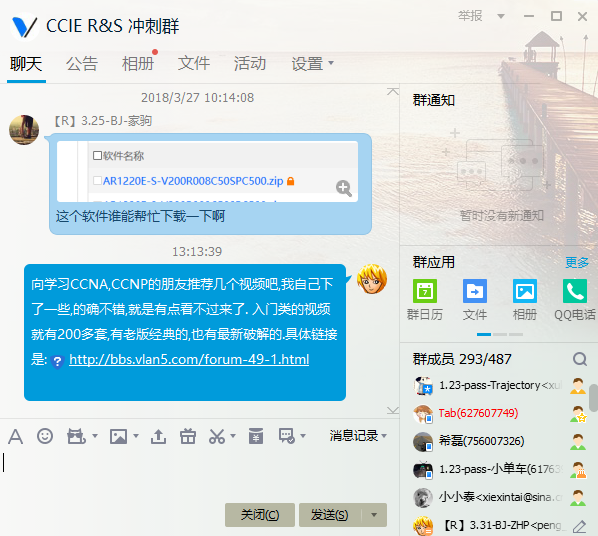Open the dropdown next to 举报
This screenshot has width=598, height=536.
click(x=501, y=16)
